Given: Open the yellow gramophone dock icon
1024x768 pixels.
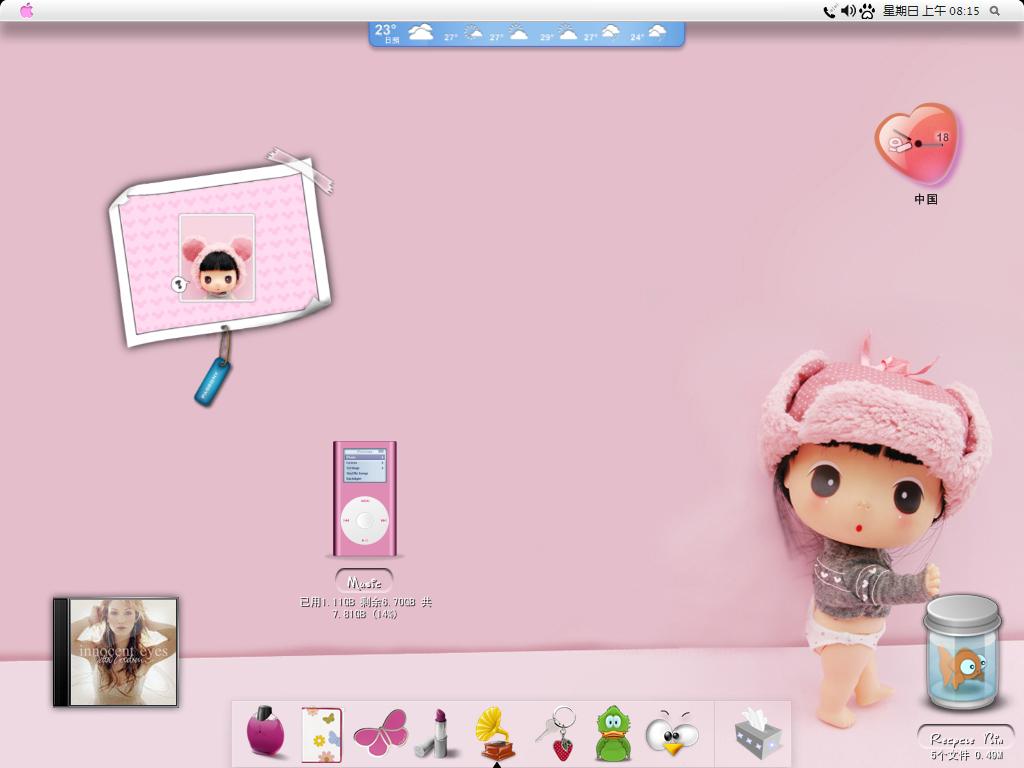Looking at the screenshot, I should tap(494, 733).
